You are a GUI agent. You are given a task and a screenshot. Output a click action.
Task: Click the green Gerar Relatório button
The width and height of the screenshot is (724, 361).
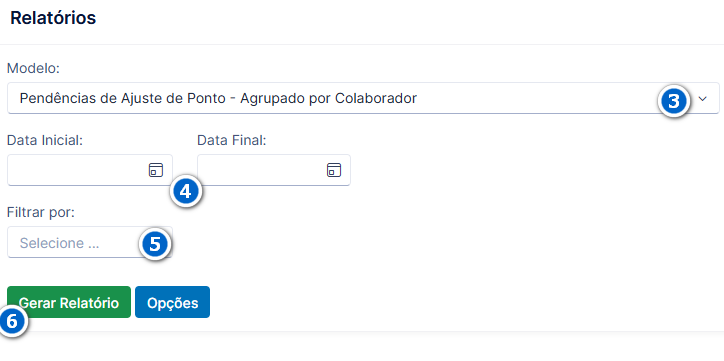pos(69,302)
